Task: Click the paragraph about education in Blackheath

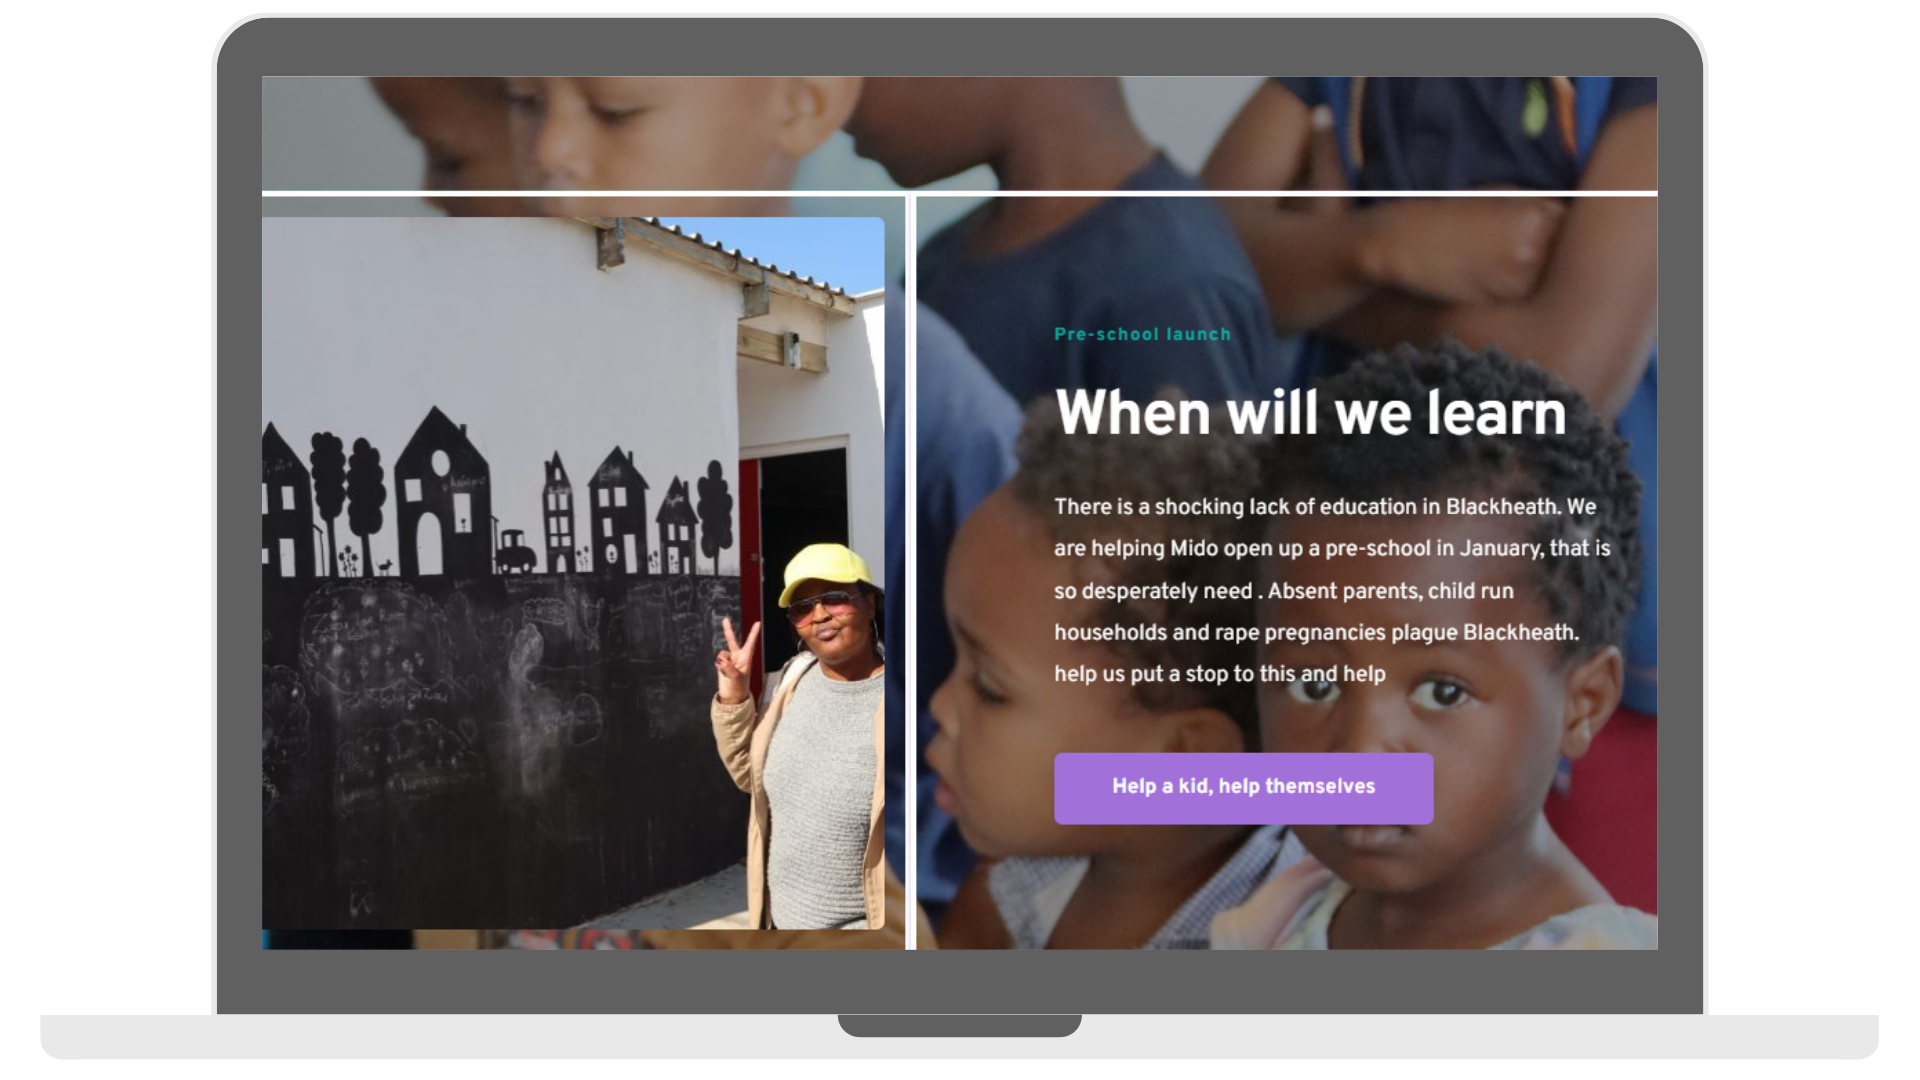Action: click(x=1332, y=590)
